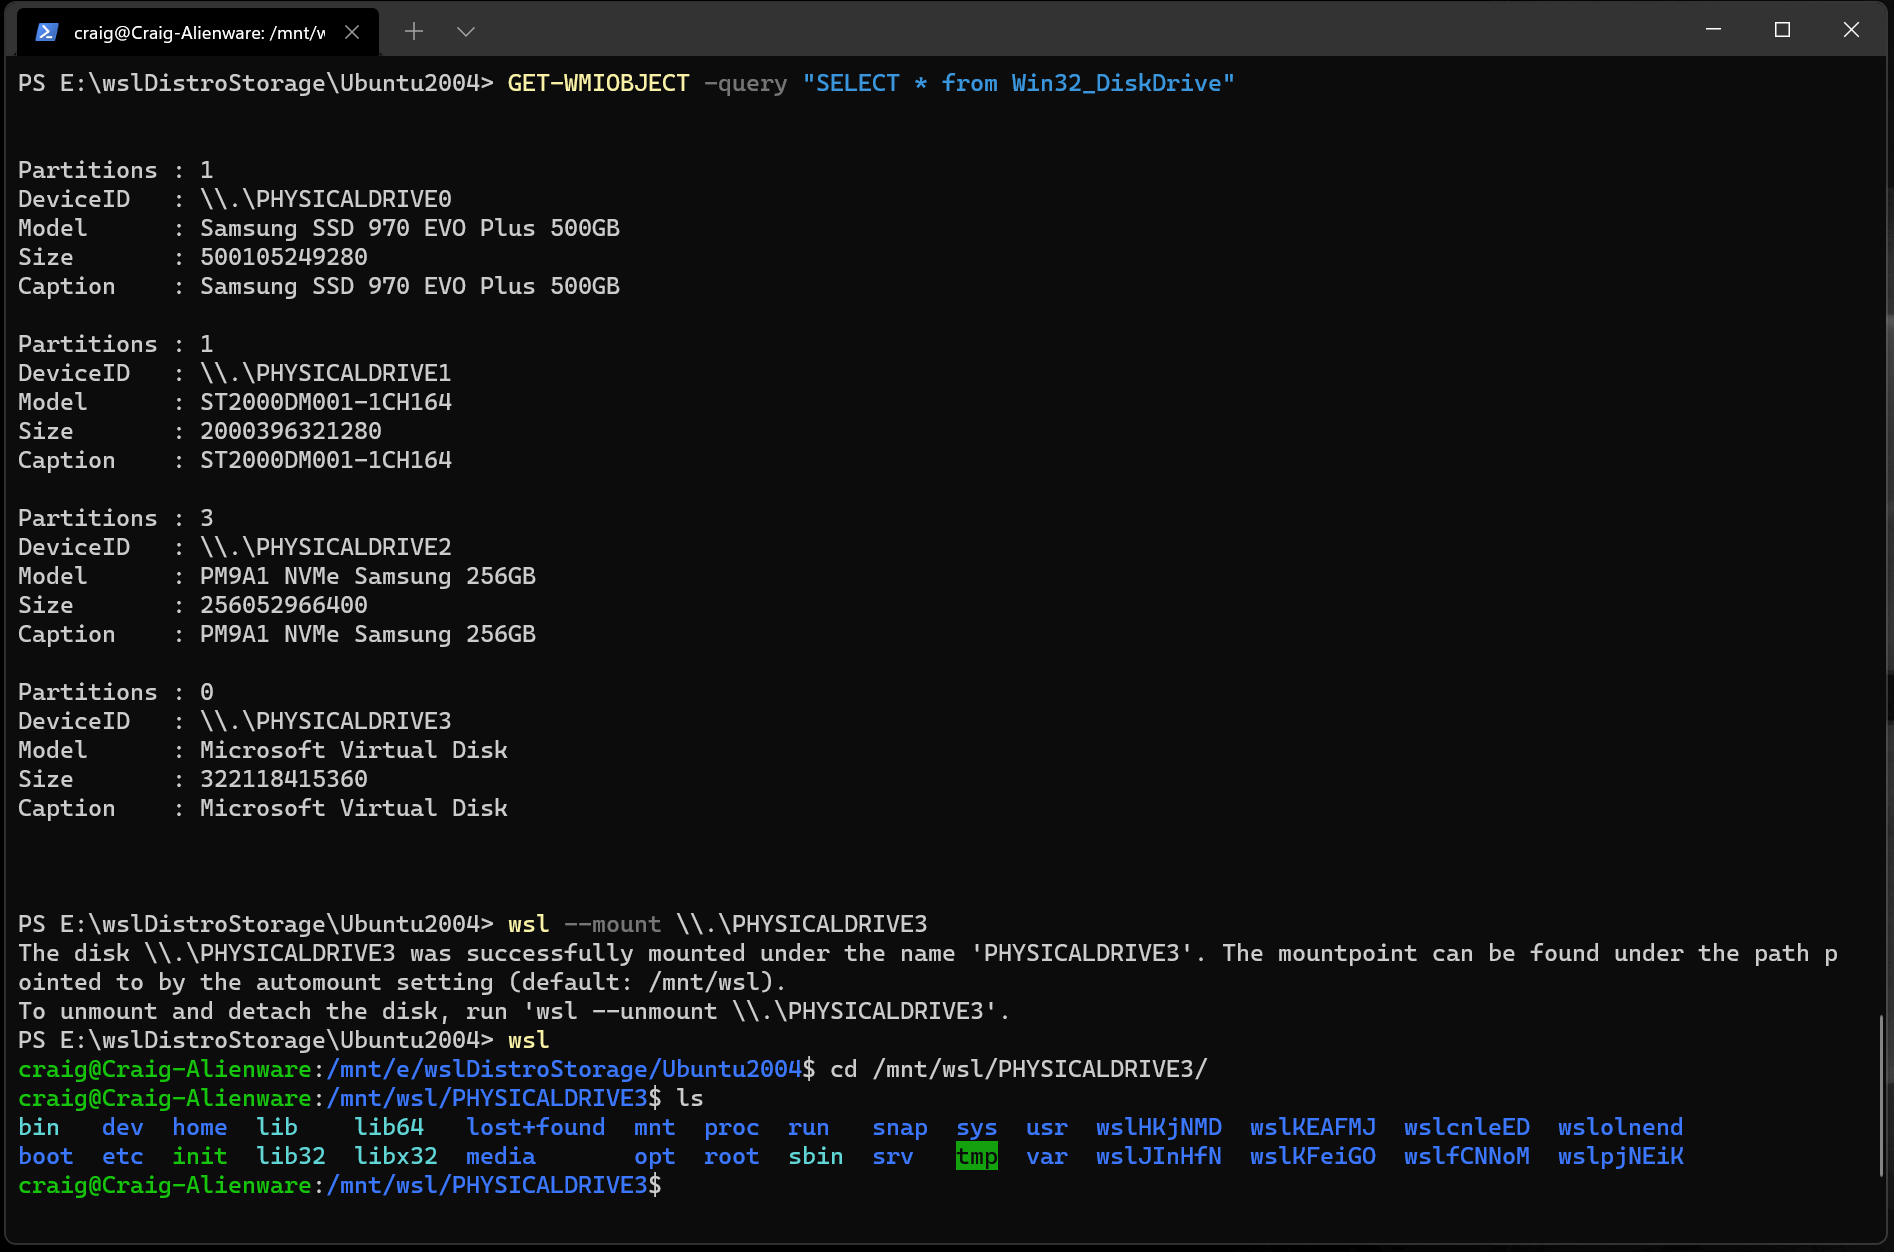Image resolution: width=1894 pixels, height=1252 pixels.
Task: Click the wslHKjNMD folder name
Action: tap(1158, 1127)
